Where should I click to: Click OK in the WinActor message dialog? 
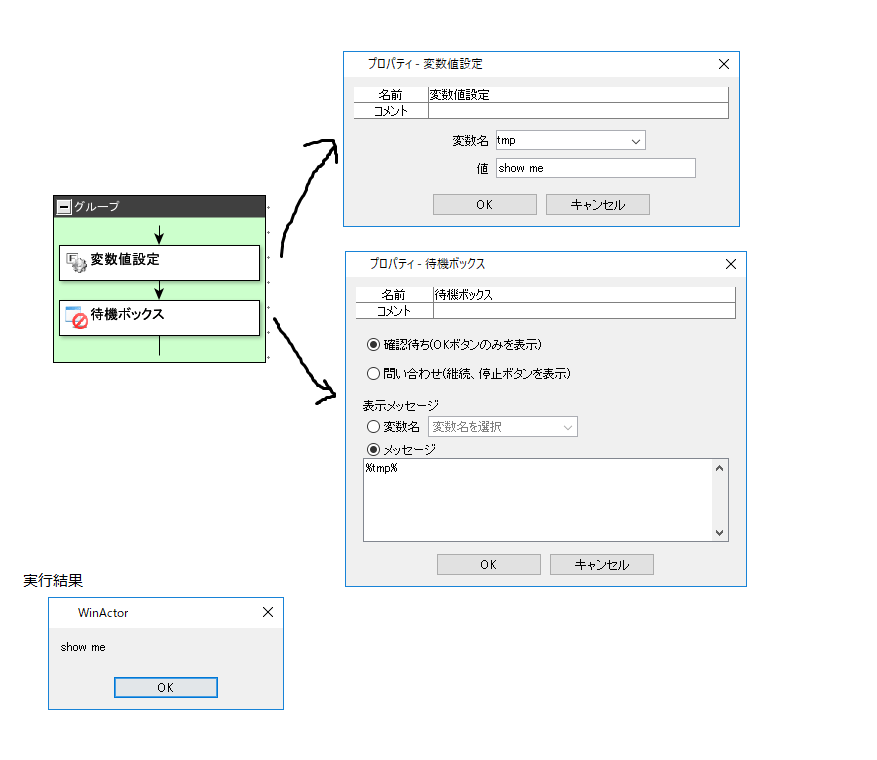(x=166, y=688)
